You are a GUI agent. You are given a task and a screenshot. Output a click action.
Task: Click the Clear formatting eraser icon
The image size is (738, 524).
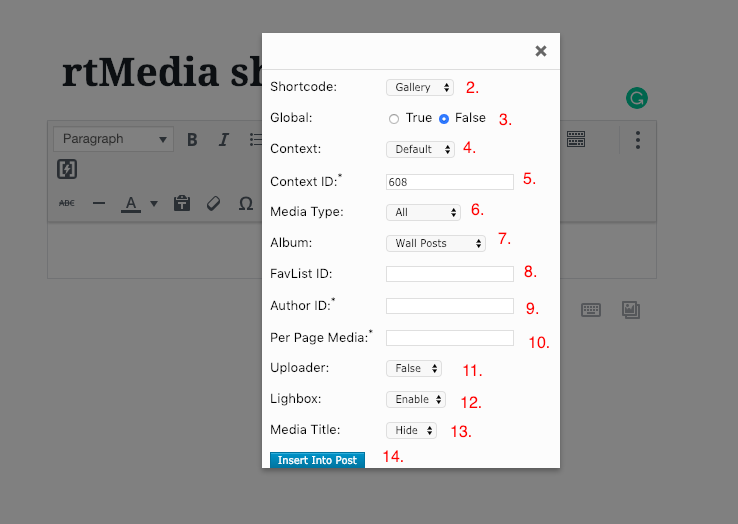213,203
